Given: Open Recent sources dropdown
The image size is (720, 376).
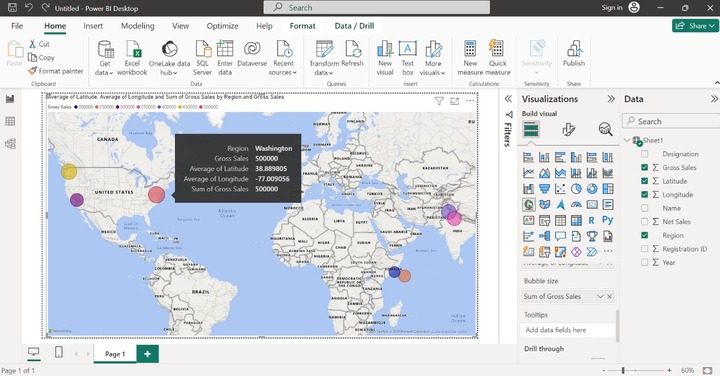Looking at the screenshot, I should [x=283, y=58].
